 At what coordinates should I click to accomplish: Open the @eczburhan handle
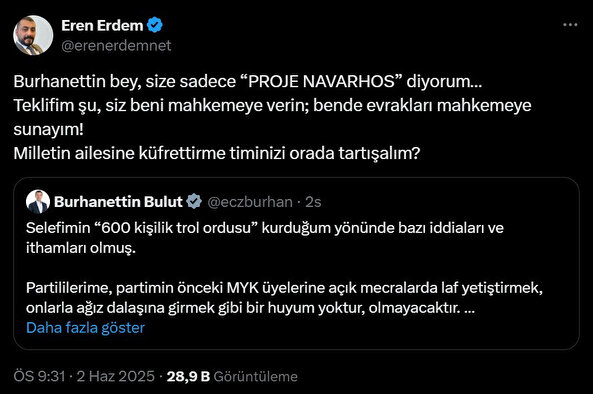click(x=250, y=202)
